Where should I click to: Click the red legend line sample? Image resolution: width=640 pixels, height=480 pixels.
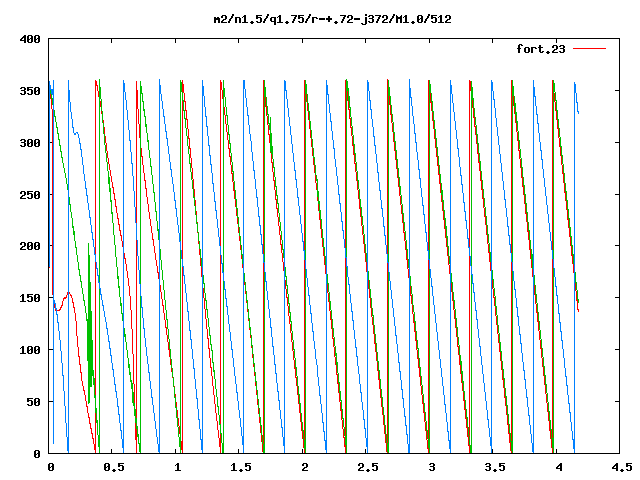pyautogui.click(x=589, y=49)
